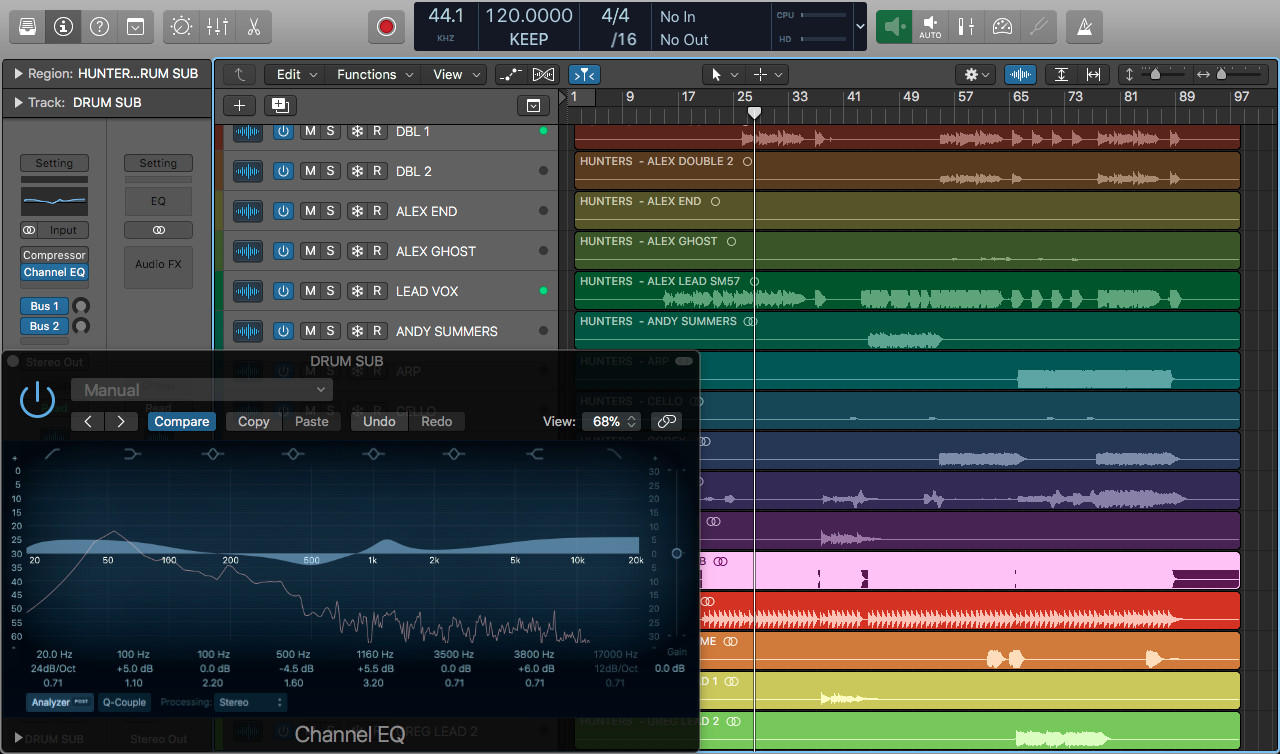Toggle Channel EQ power button
1280x754 pixels.
pos(38,400)
